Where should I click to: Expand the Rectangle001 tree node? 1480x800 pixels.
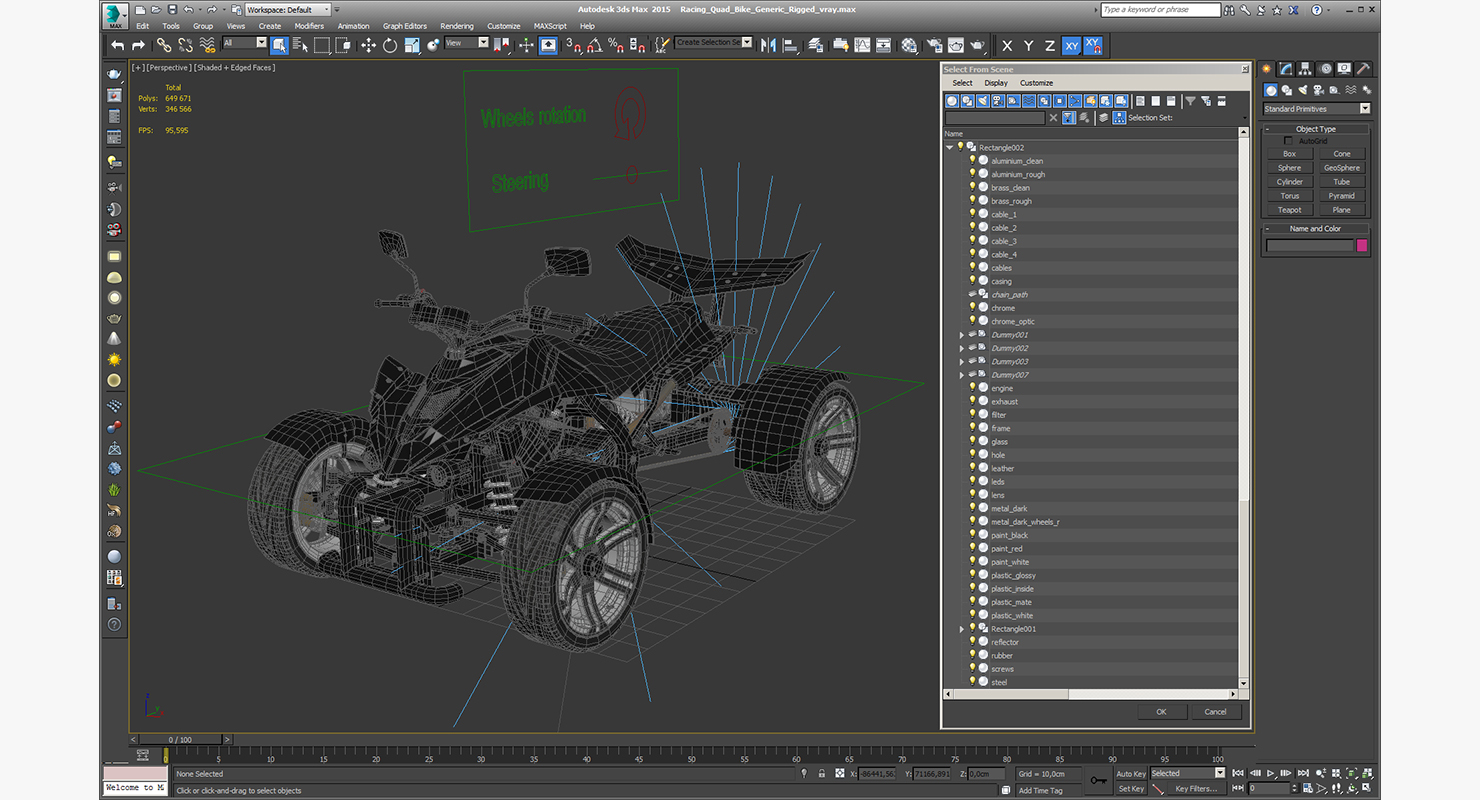click(962, 629)
